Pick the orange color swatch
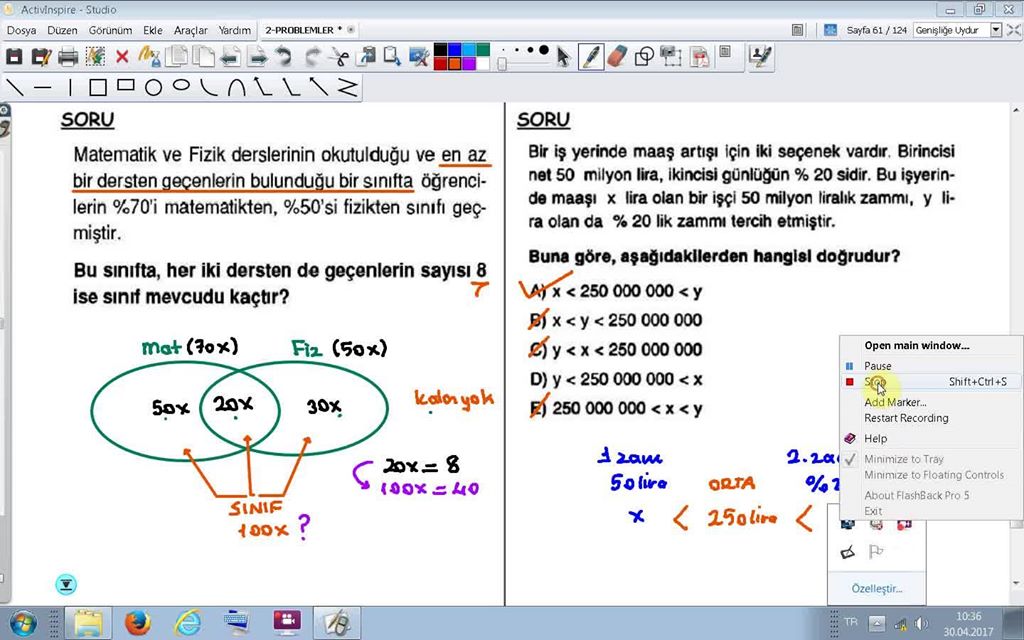The image size is (1024, 640). [x=455, y=64]
